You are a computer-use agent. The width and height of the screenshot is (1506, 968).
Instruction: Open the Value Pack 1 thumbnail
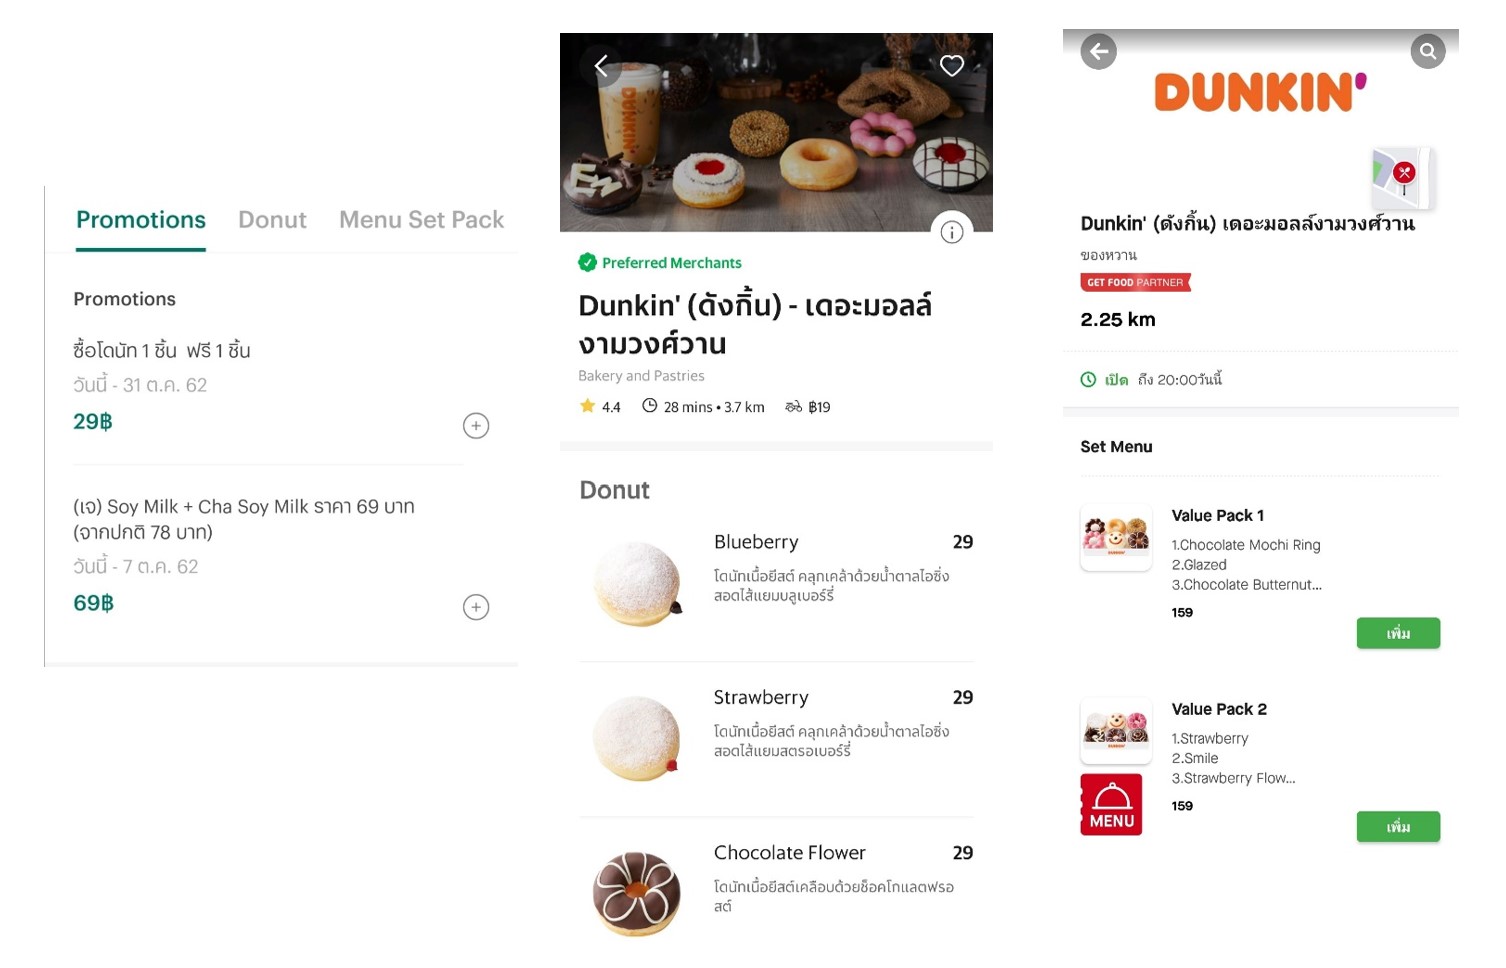[x=1116, y=537]
